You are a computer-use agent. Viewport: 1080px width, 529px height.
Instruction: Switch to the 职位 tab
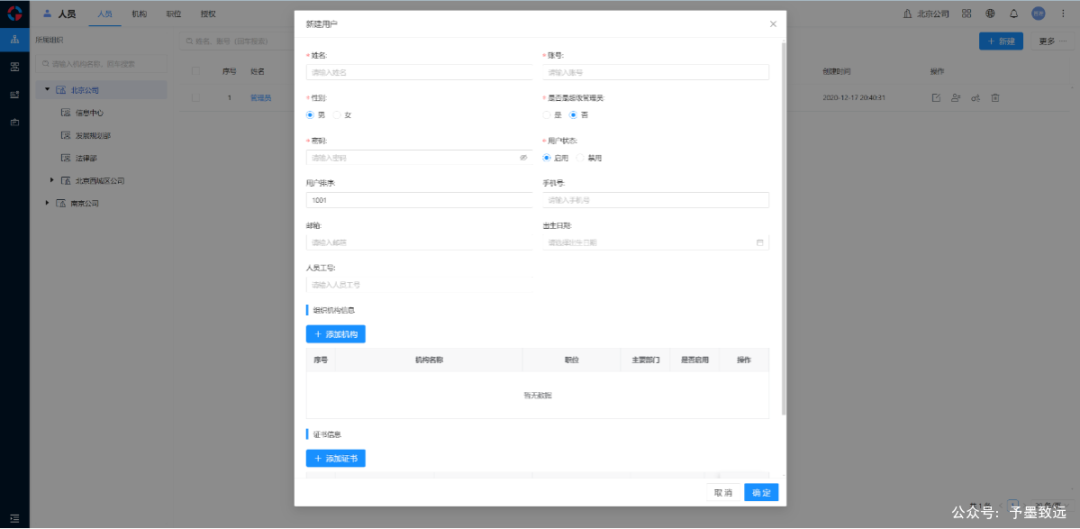[174, 13]
